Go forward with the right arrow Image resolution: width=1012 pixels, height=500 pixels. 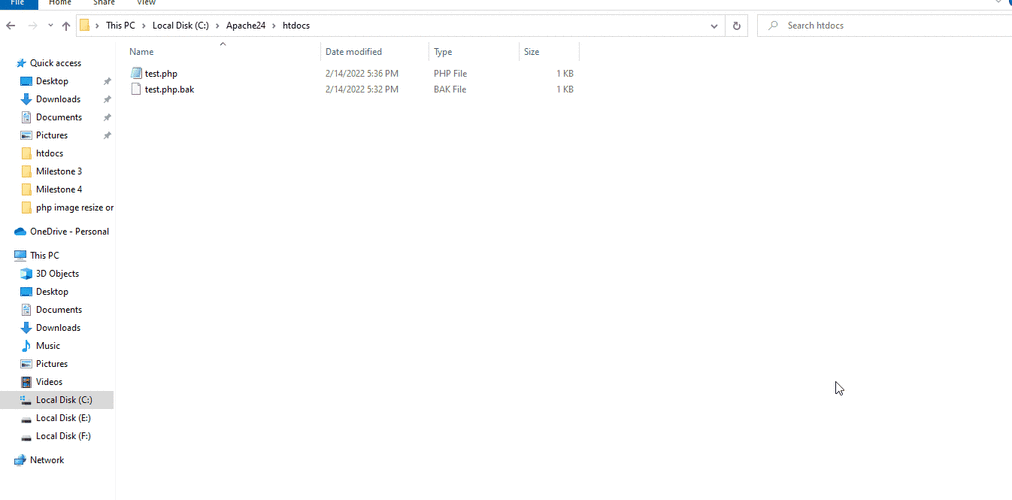(x=32, y=26)
